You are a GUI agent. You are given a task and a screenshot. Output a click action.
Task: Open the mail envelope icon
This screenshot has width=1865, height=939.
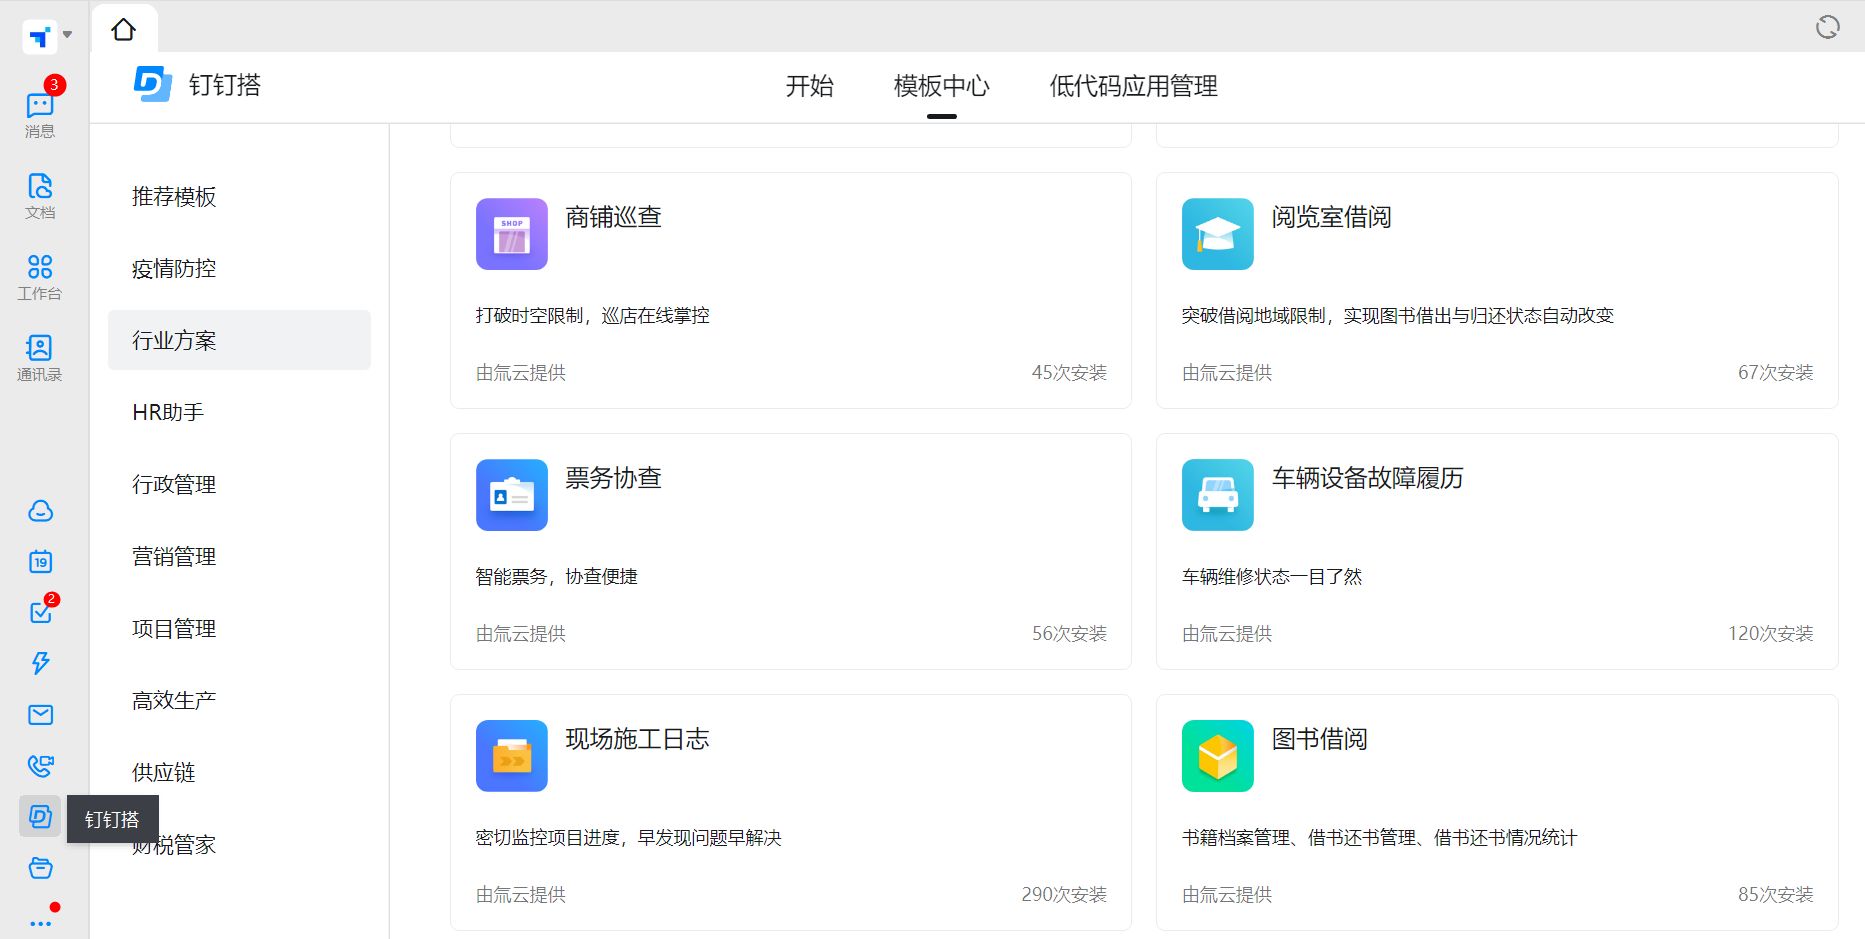click(41, 714)
